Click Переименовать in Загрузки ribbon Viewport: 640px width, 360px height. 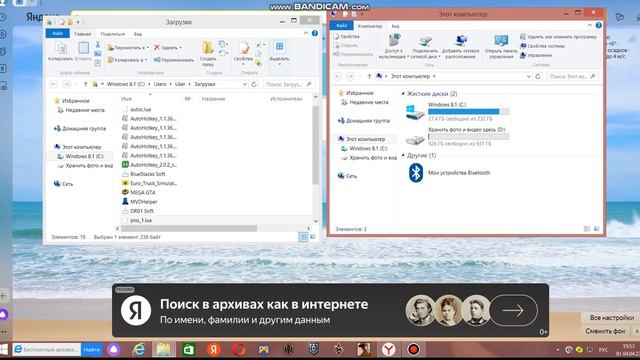(x=173, y=60)
